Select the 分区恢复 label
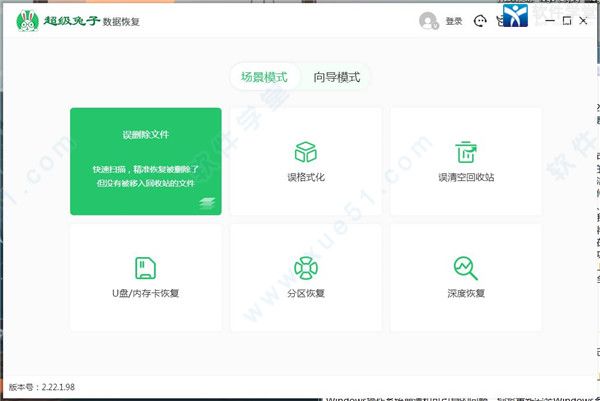This screenshot has height=401, width=600. (306, 293)
